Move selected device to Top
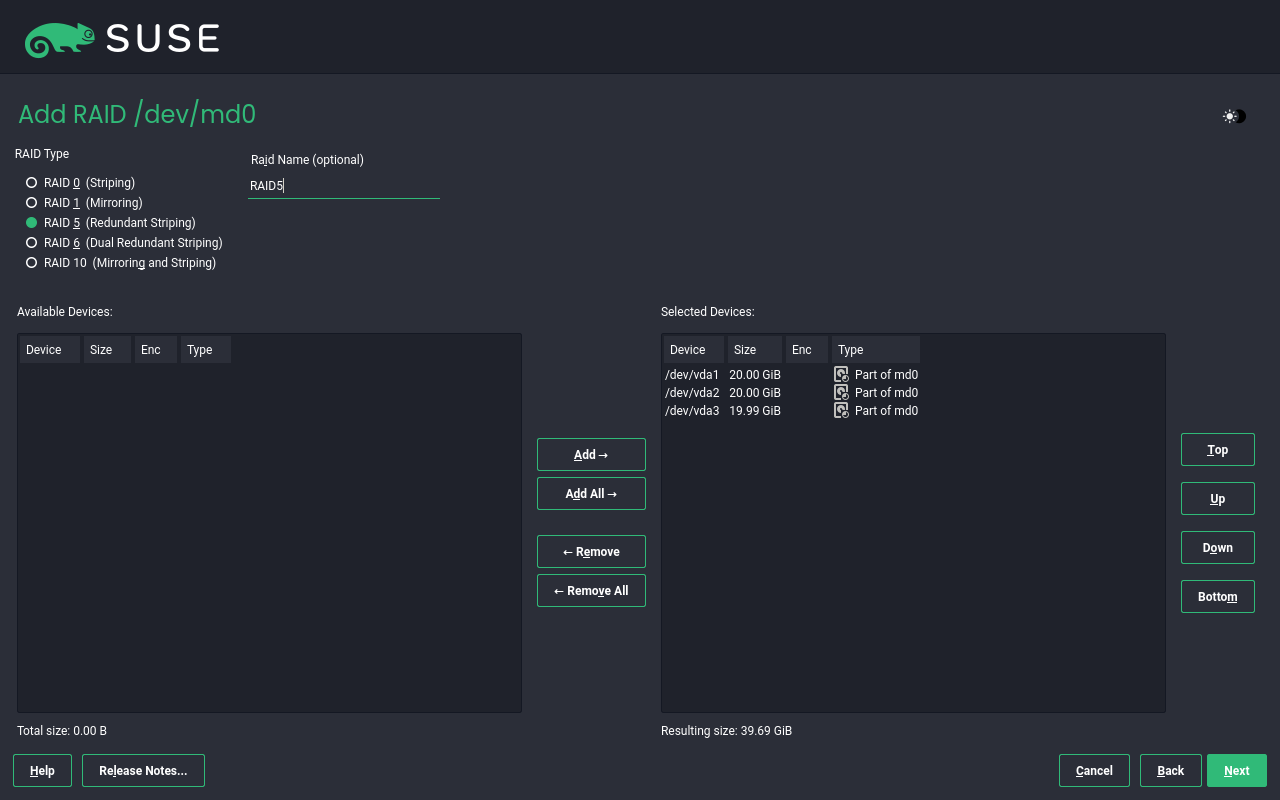Image resolution: width=1280 pixels, height=800 pixels. (1217, 450)
